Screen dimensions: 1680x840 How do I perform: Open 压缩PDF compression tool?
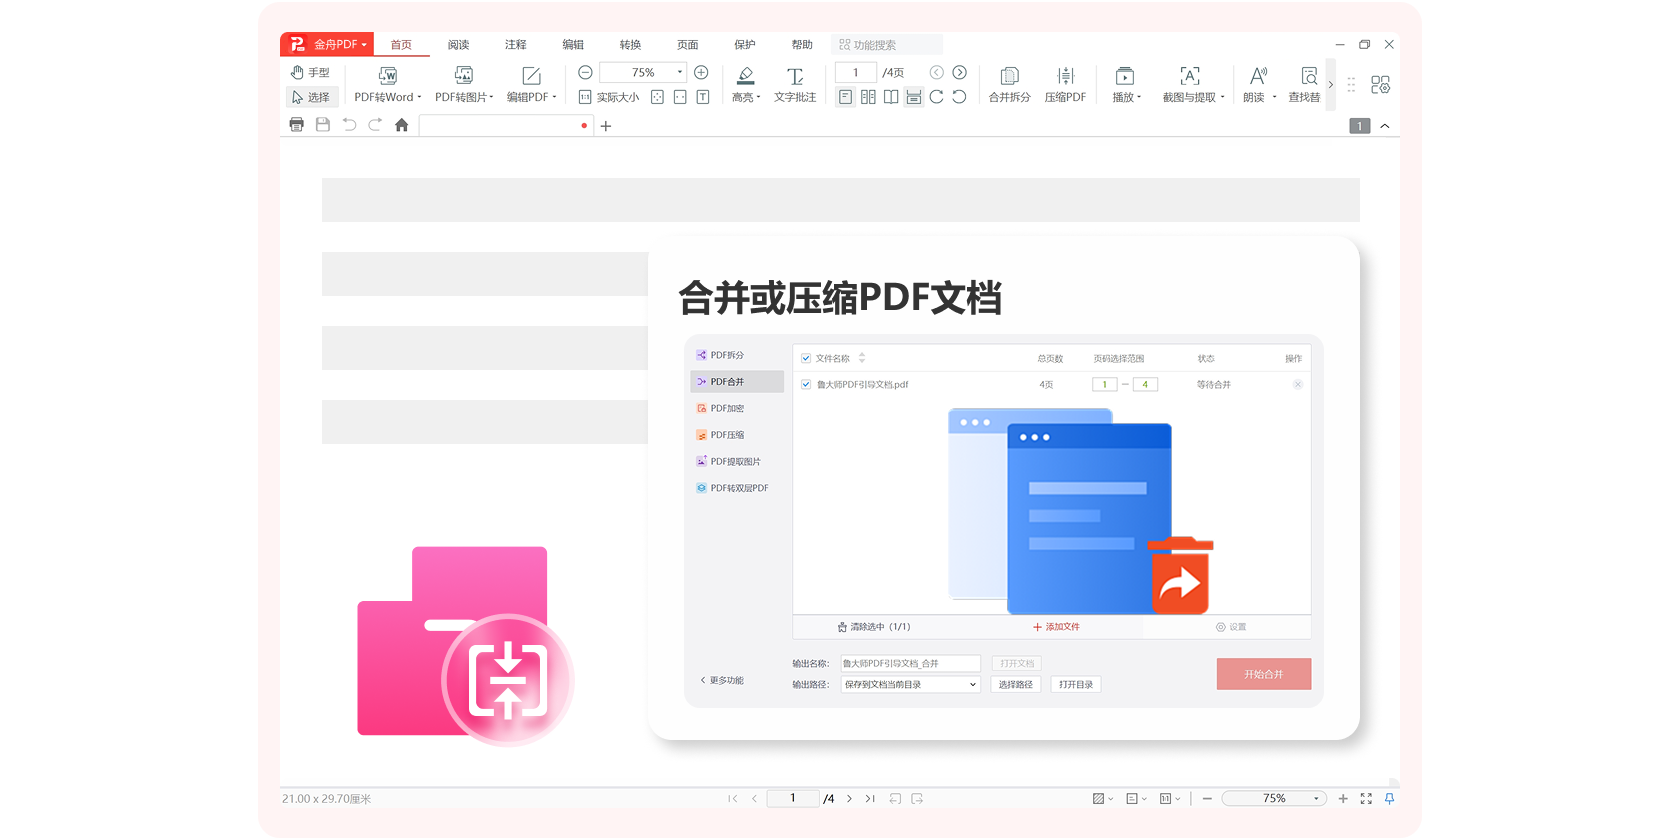(1065, 85)
